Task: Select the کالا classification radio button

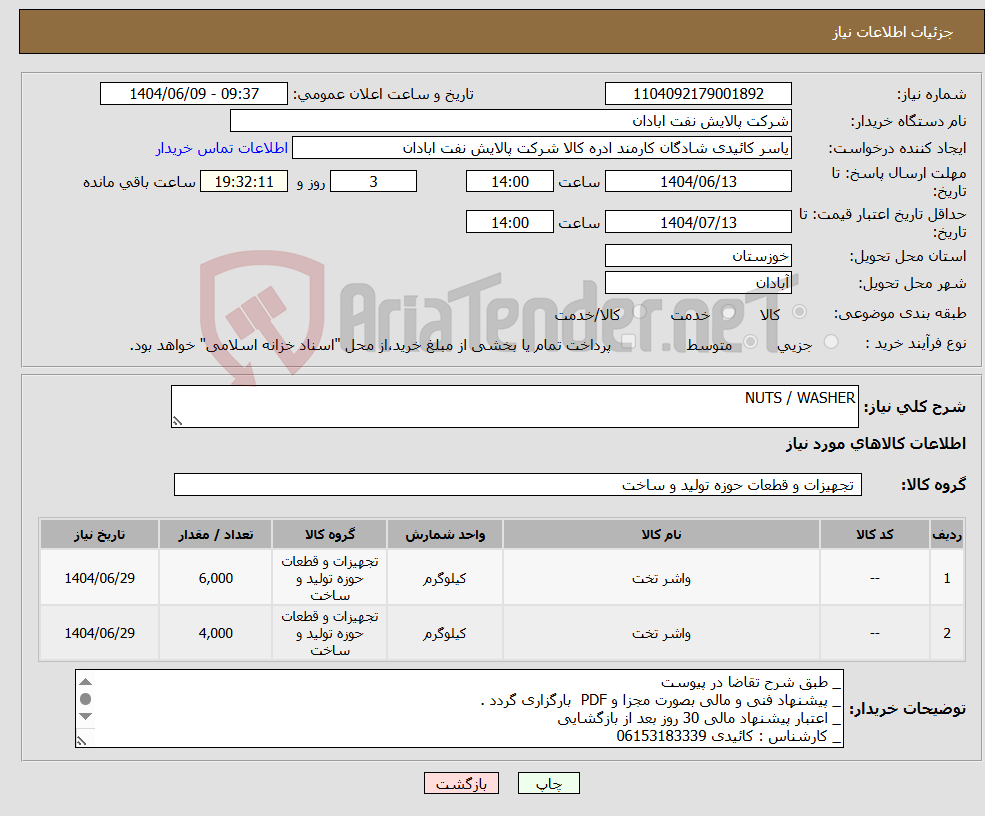Action: [x=797, y=313]
